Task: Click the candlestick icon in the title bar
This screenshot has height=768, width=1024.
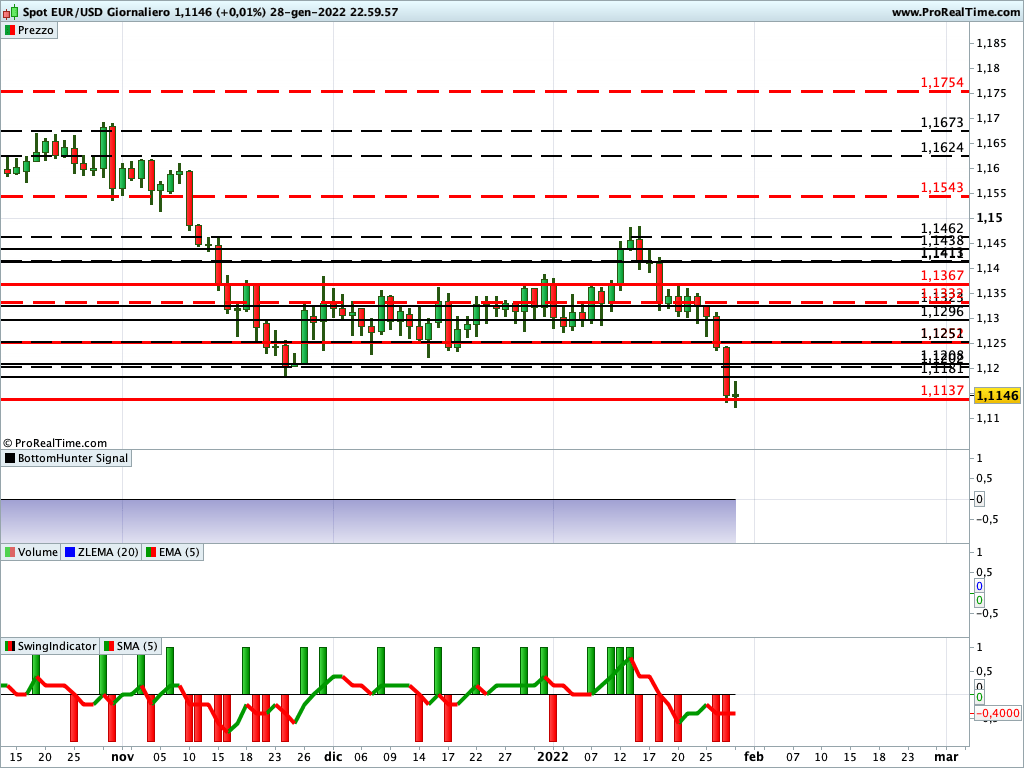Action: (9, 12)
